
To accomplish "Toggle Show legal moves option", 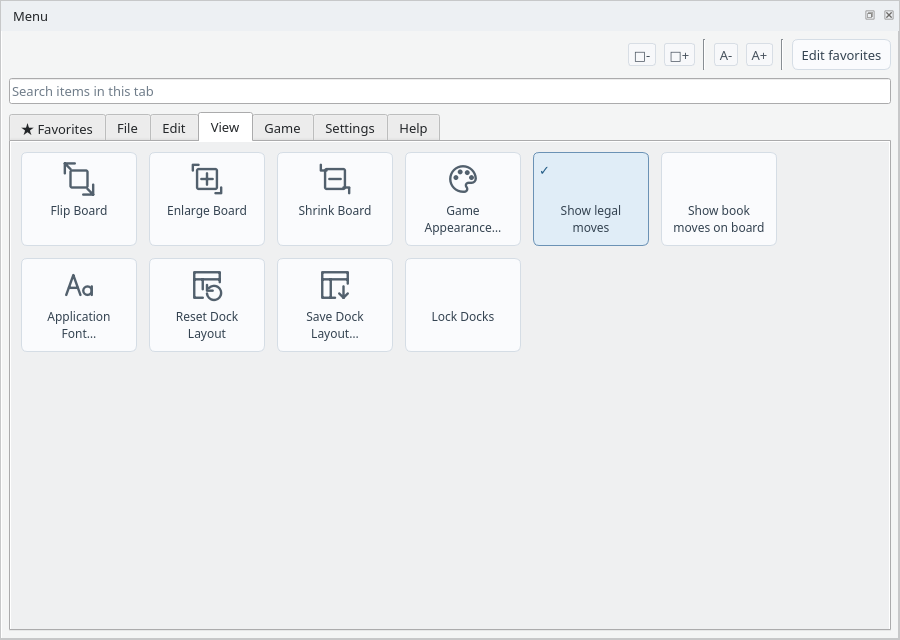I will pos(591,199).
